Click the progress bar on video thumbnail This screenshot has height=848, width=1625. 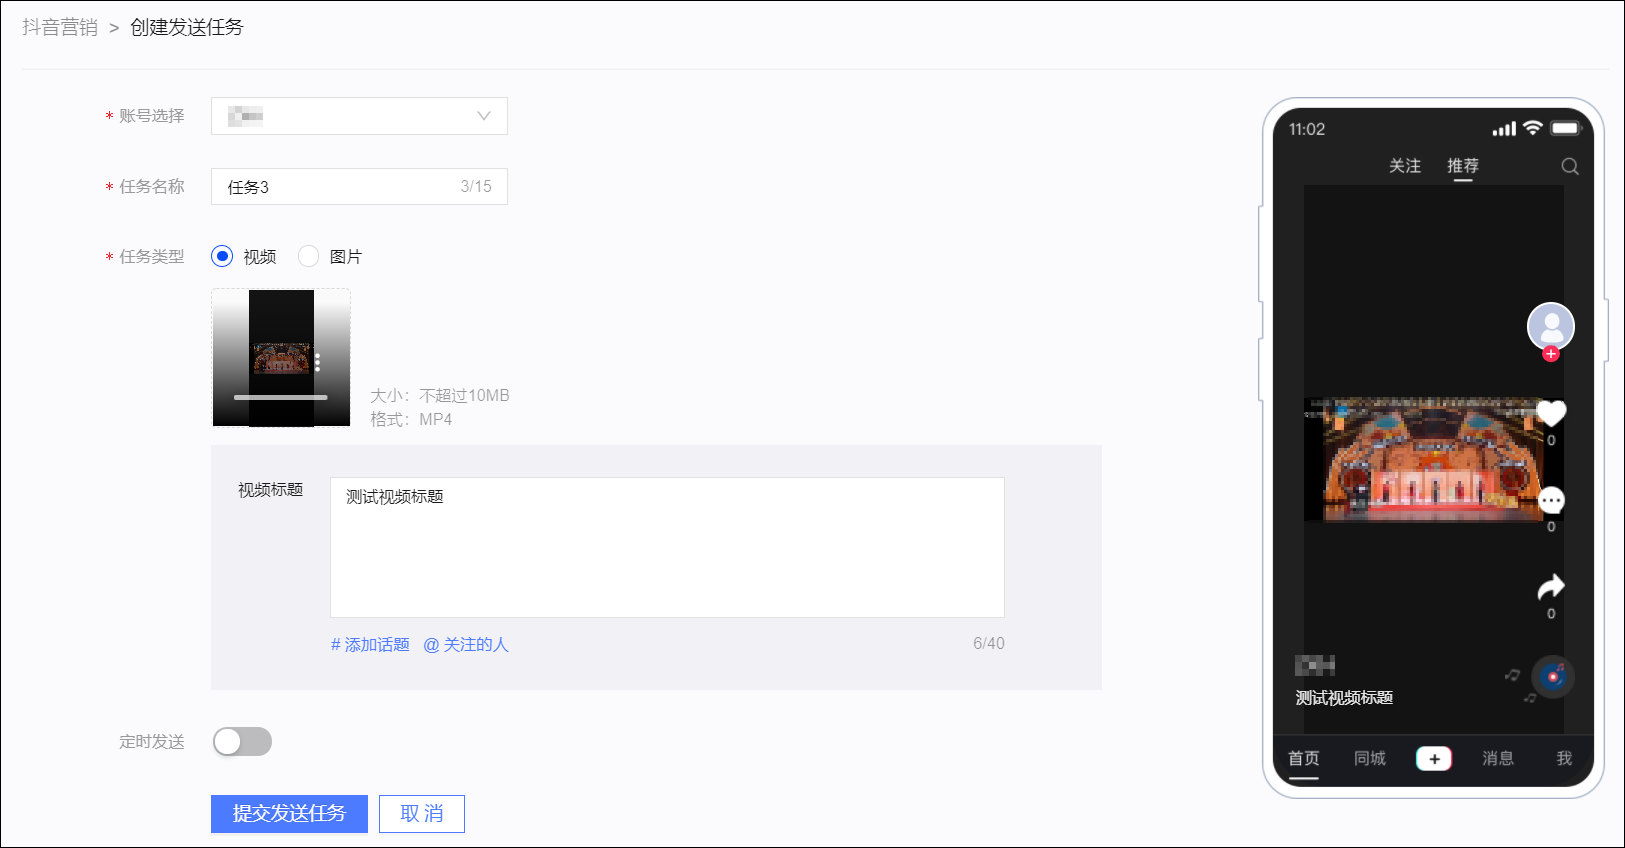[x=281, y=397]
